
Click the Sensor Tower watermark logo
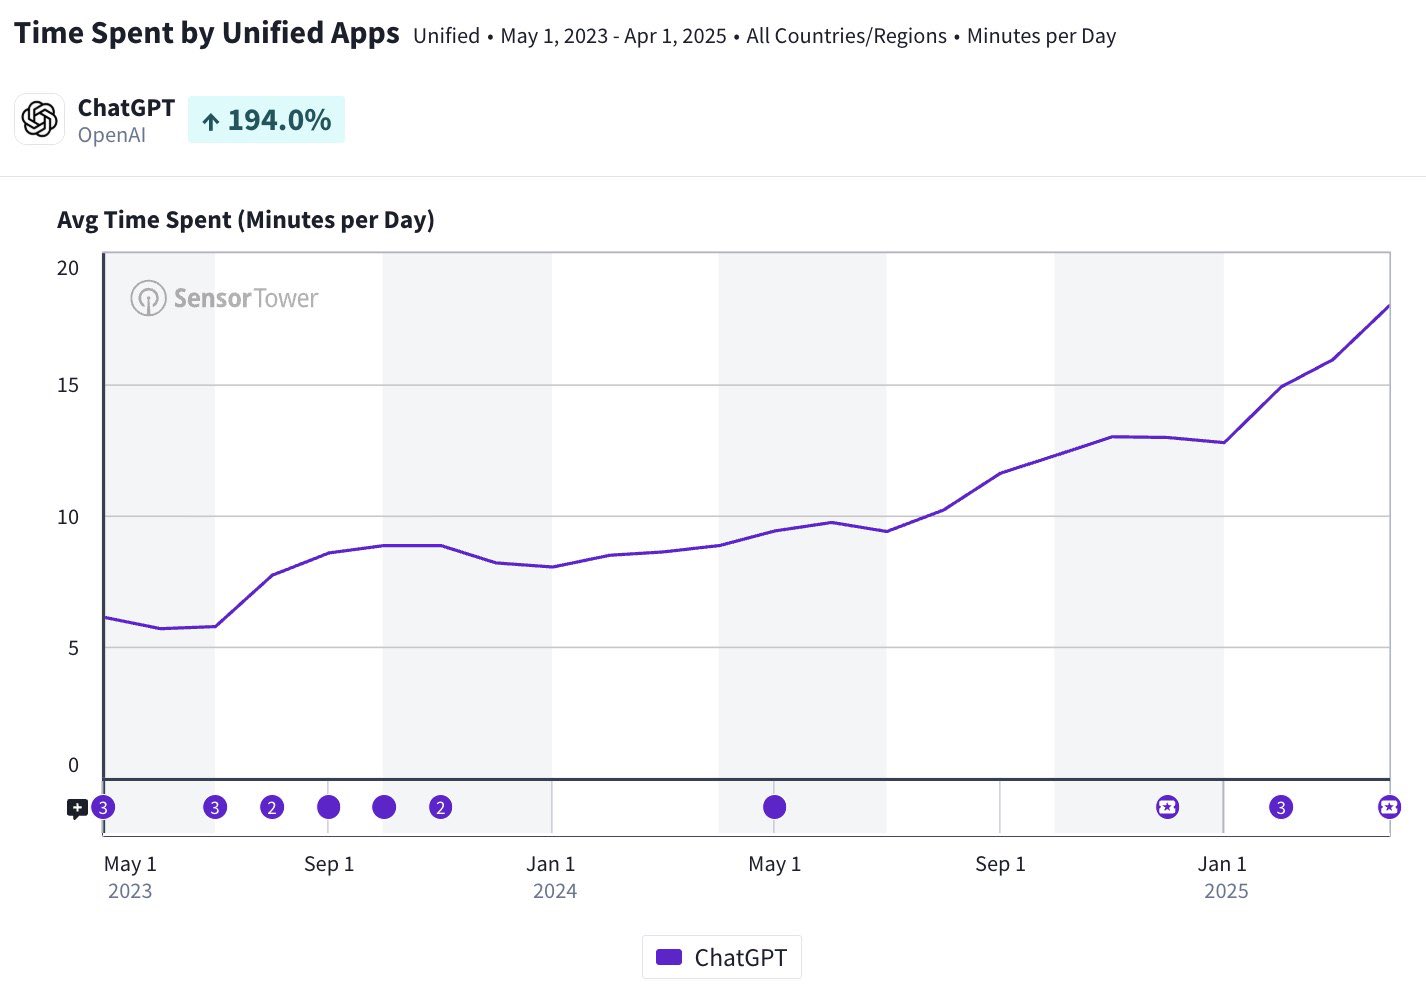(x=224, y=298)
